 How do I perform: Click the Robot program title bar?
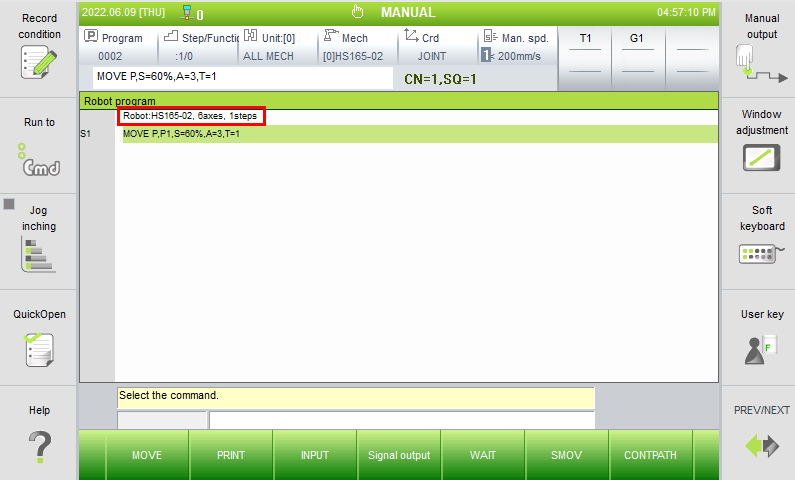(x=399, y=101)
